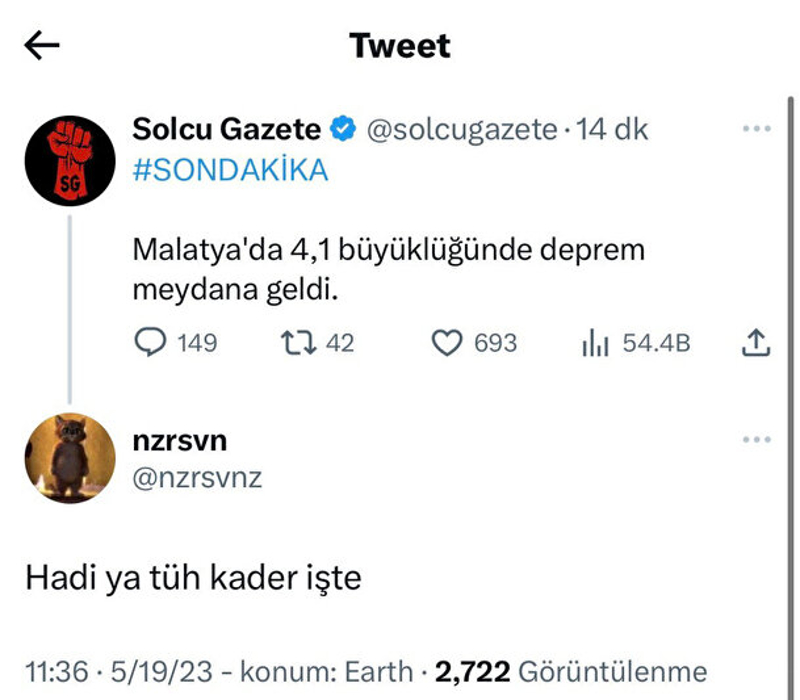The image size is (800, 700).
Task: Open more options on Solcu Gazete tweet
Action: (x=756, y=129)
